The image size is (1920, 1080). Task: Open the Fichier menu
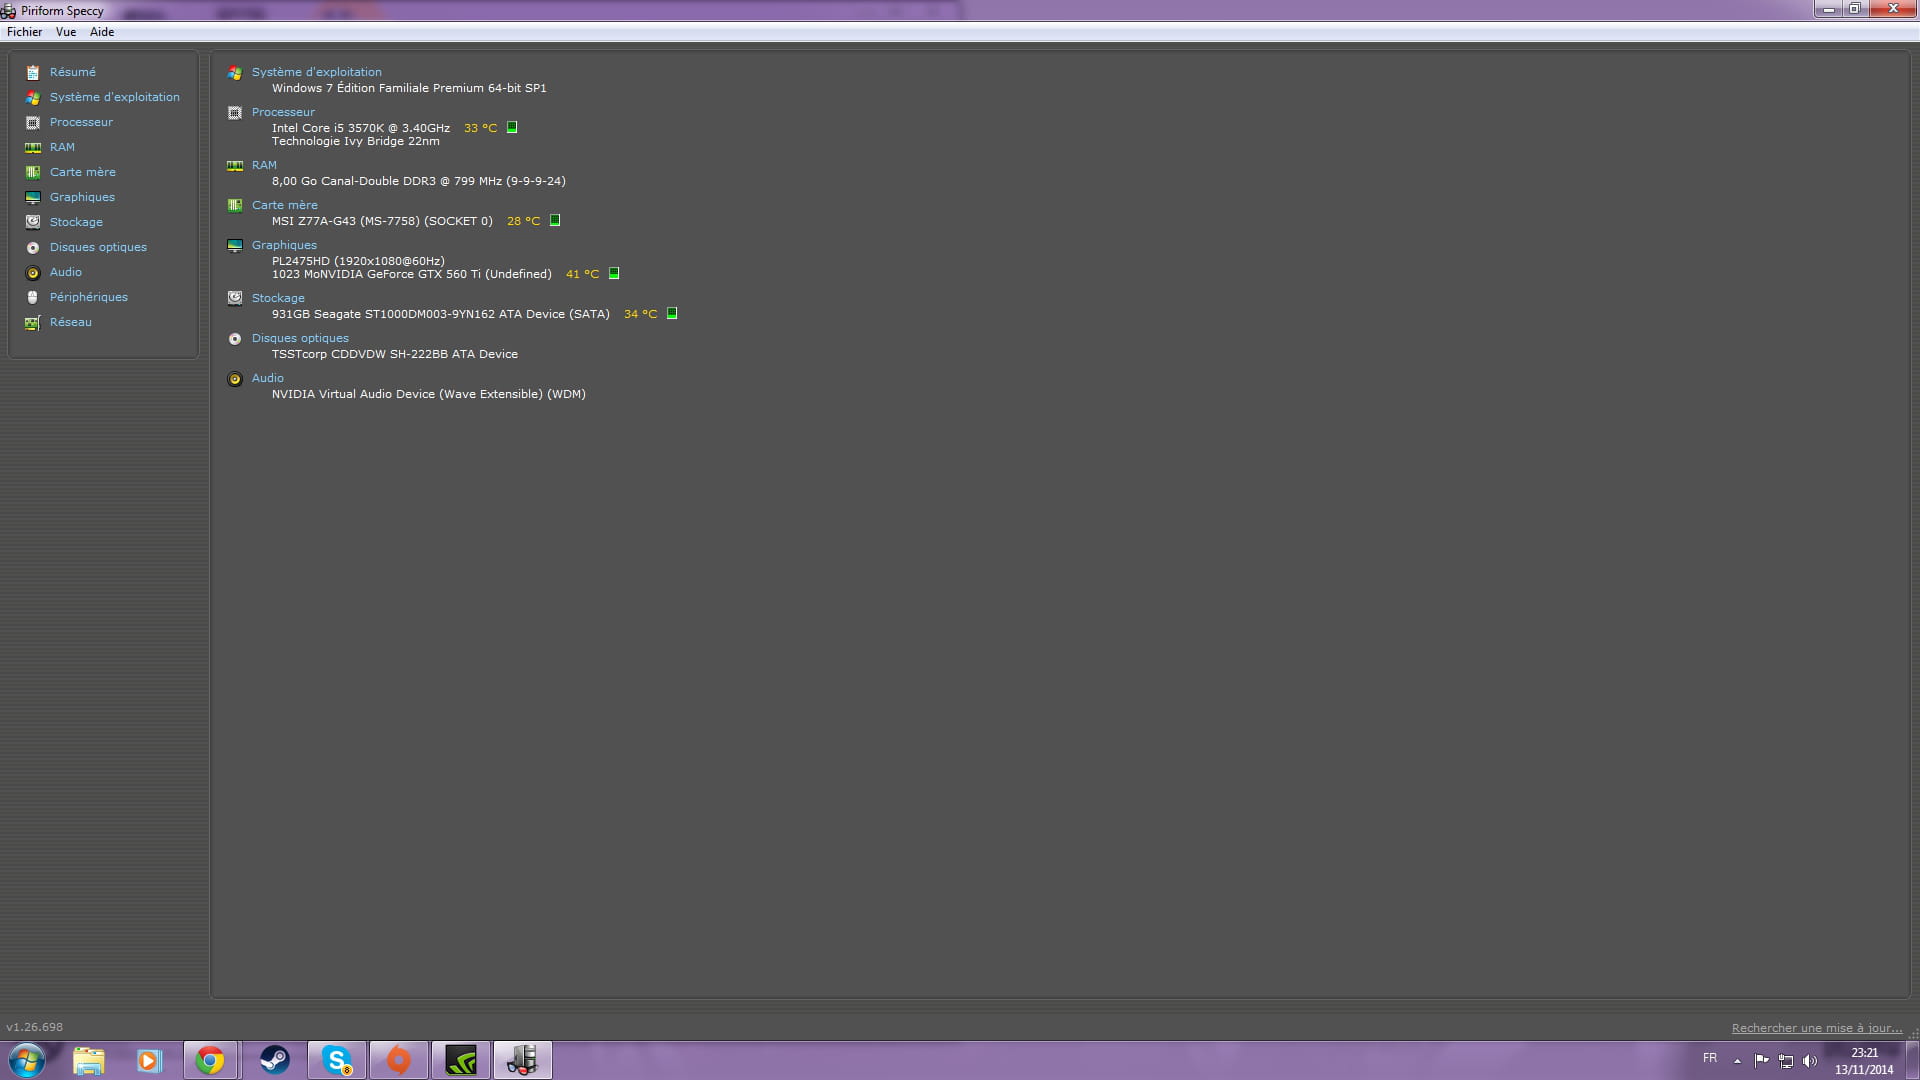pos(24,32)
